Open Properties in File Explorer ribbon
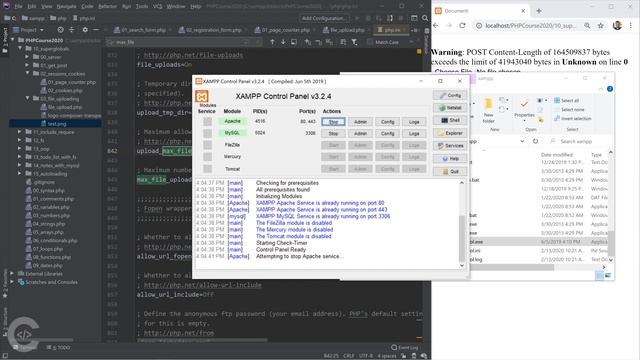 pos(524,108)
